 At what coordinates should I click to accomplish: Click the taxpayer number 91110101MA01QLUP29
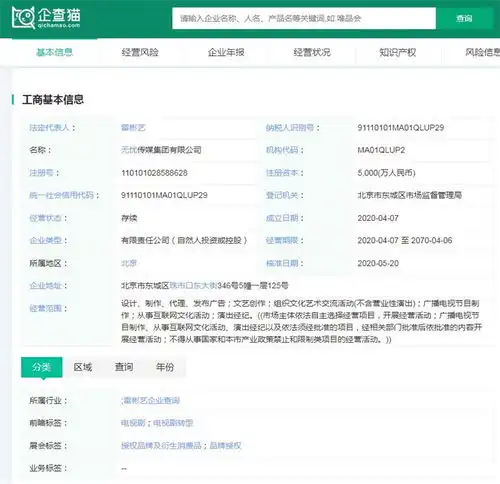[x=401, y=128]
